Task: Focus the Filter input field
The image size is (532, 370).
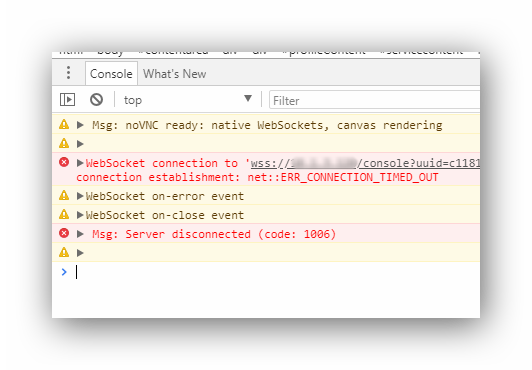Action: [375, 100]
